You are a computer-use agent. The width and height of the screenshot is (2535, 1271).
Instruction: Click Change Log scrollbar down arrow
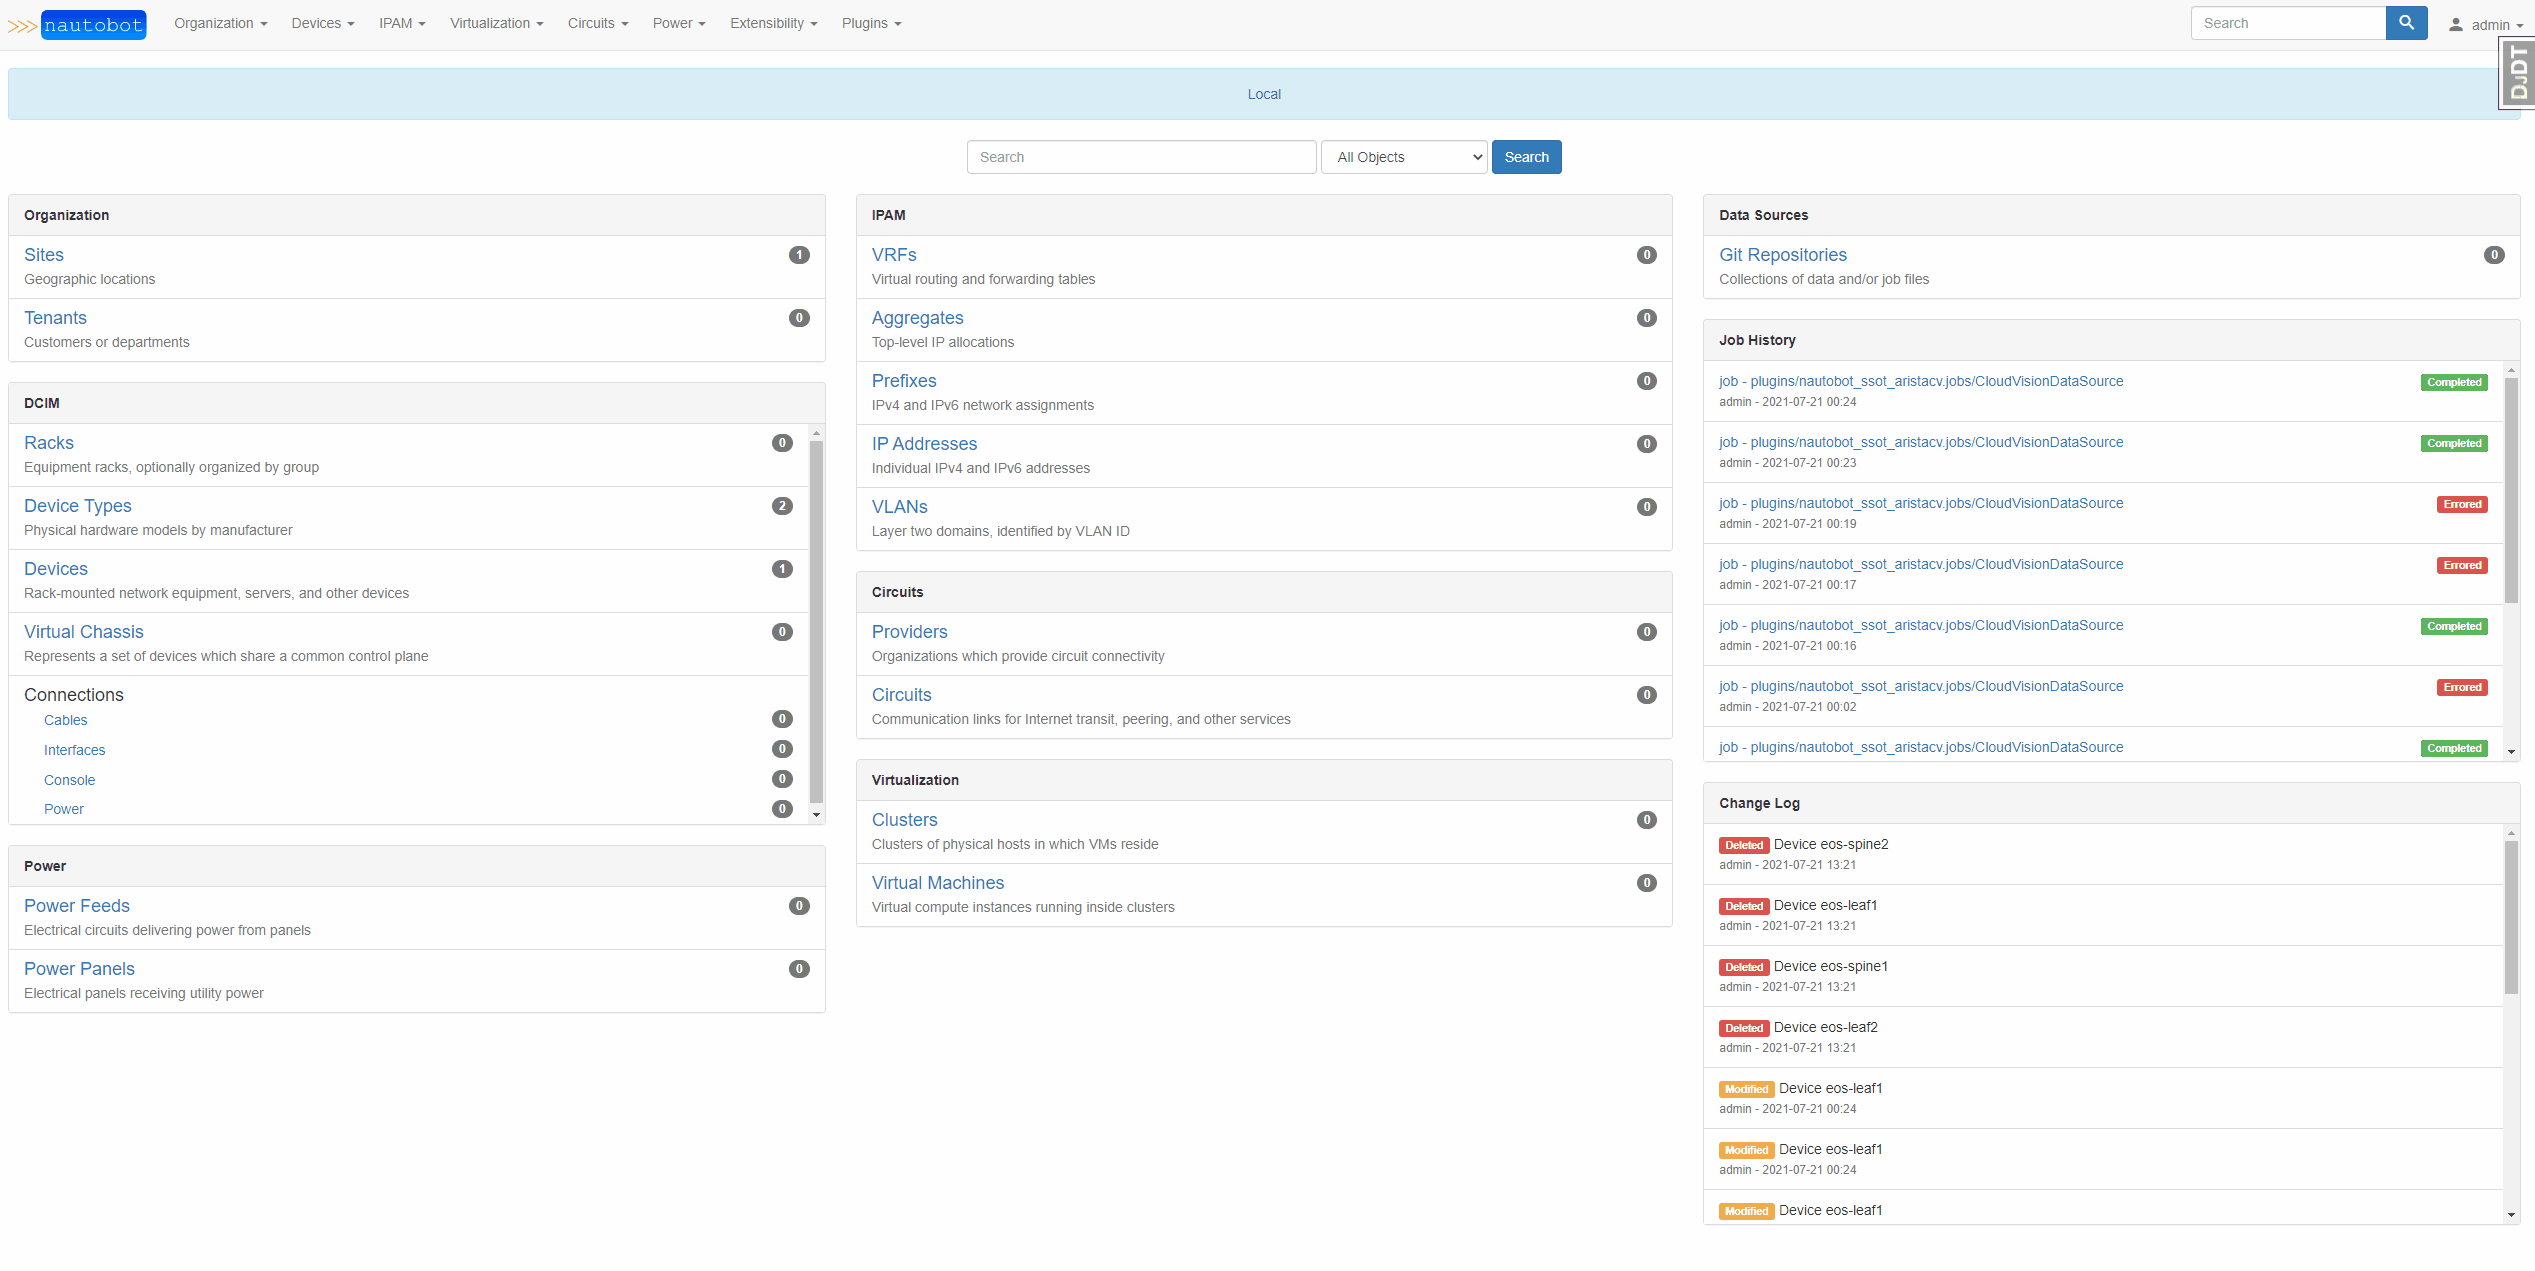(x=2511, y=1215)
